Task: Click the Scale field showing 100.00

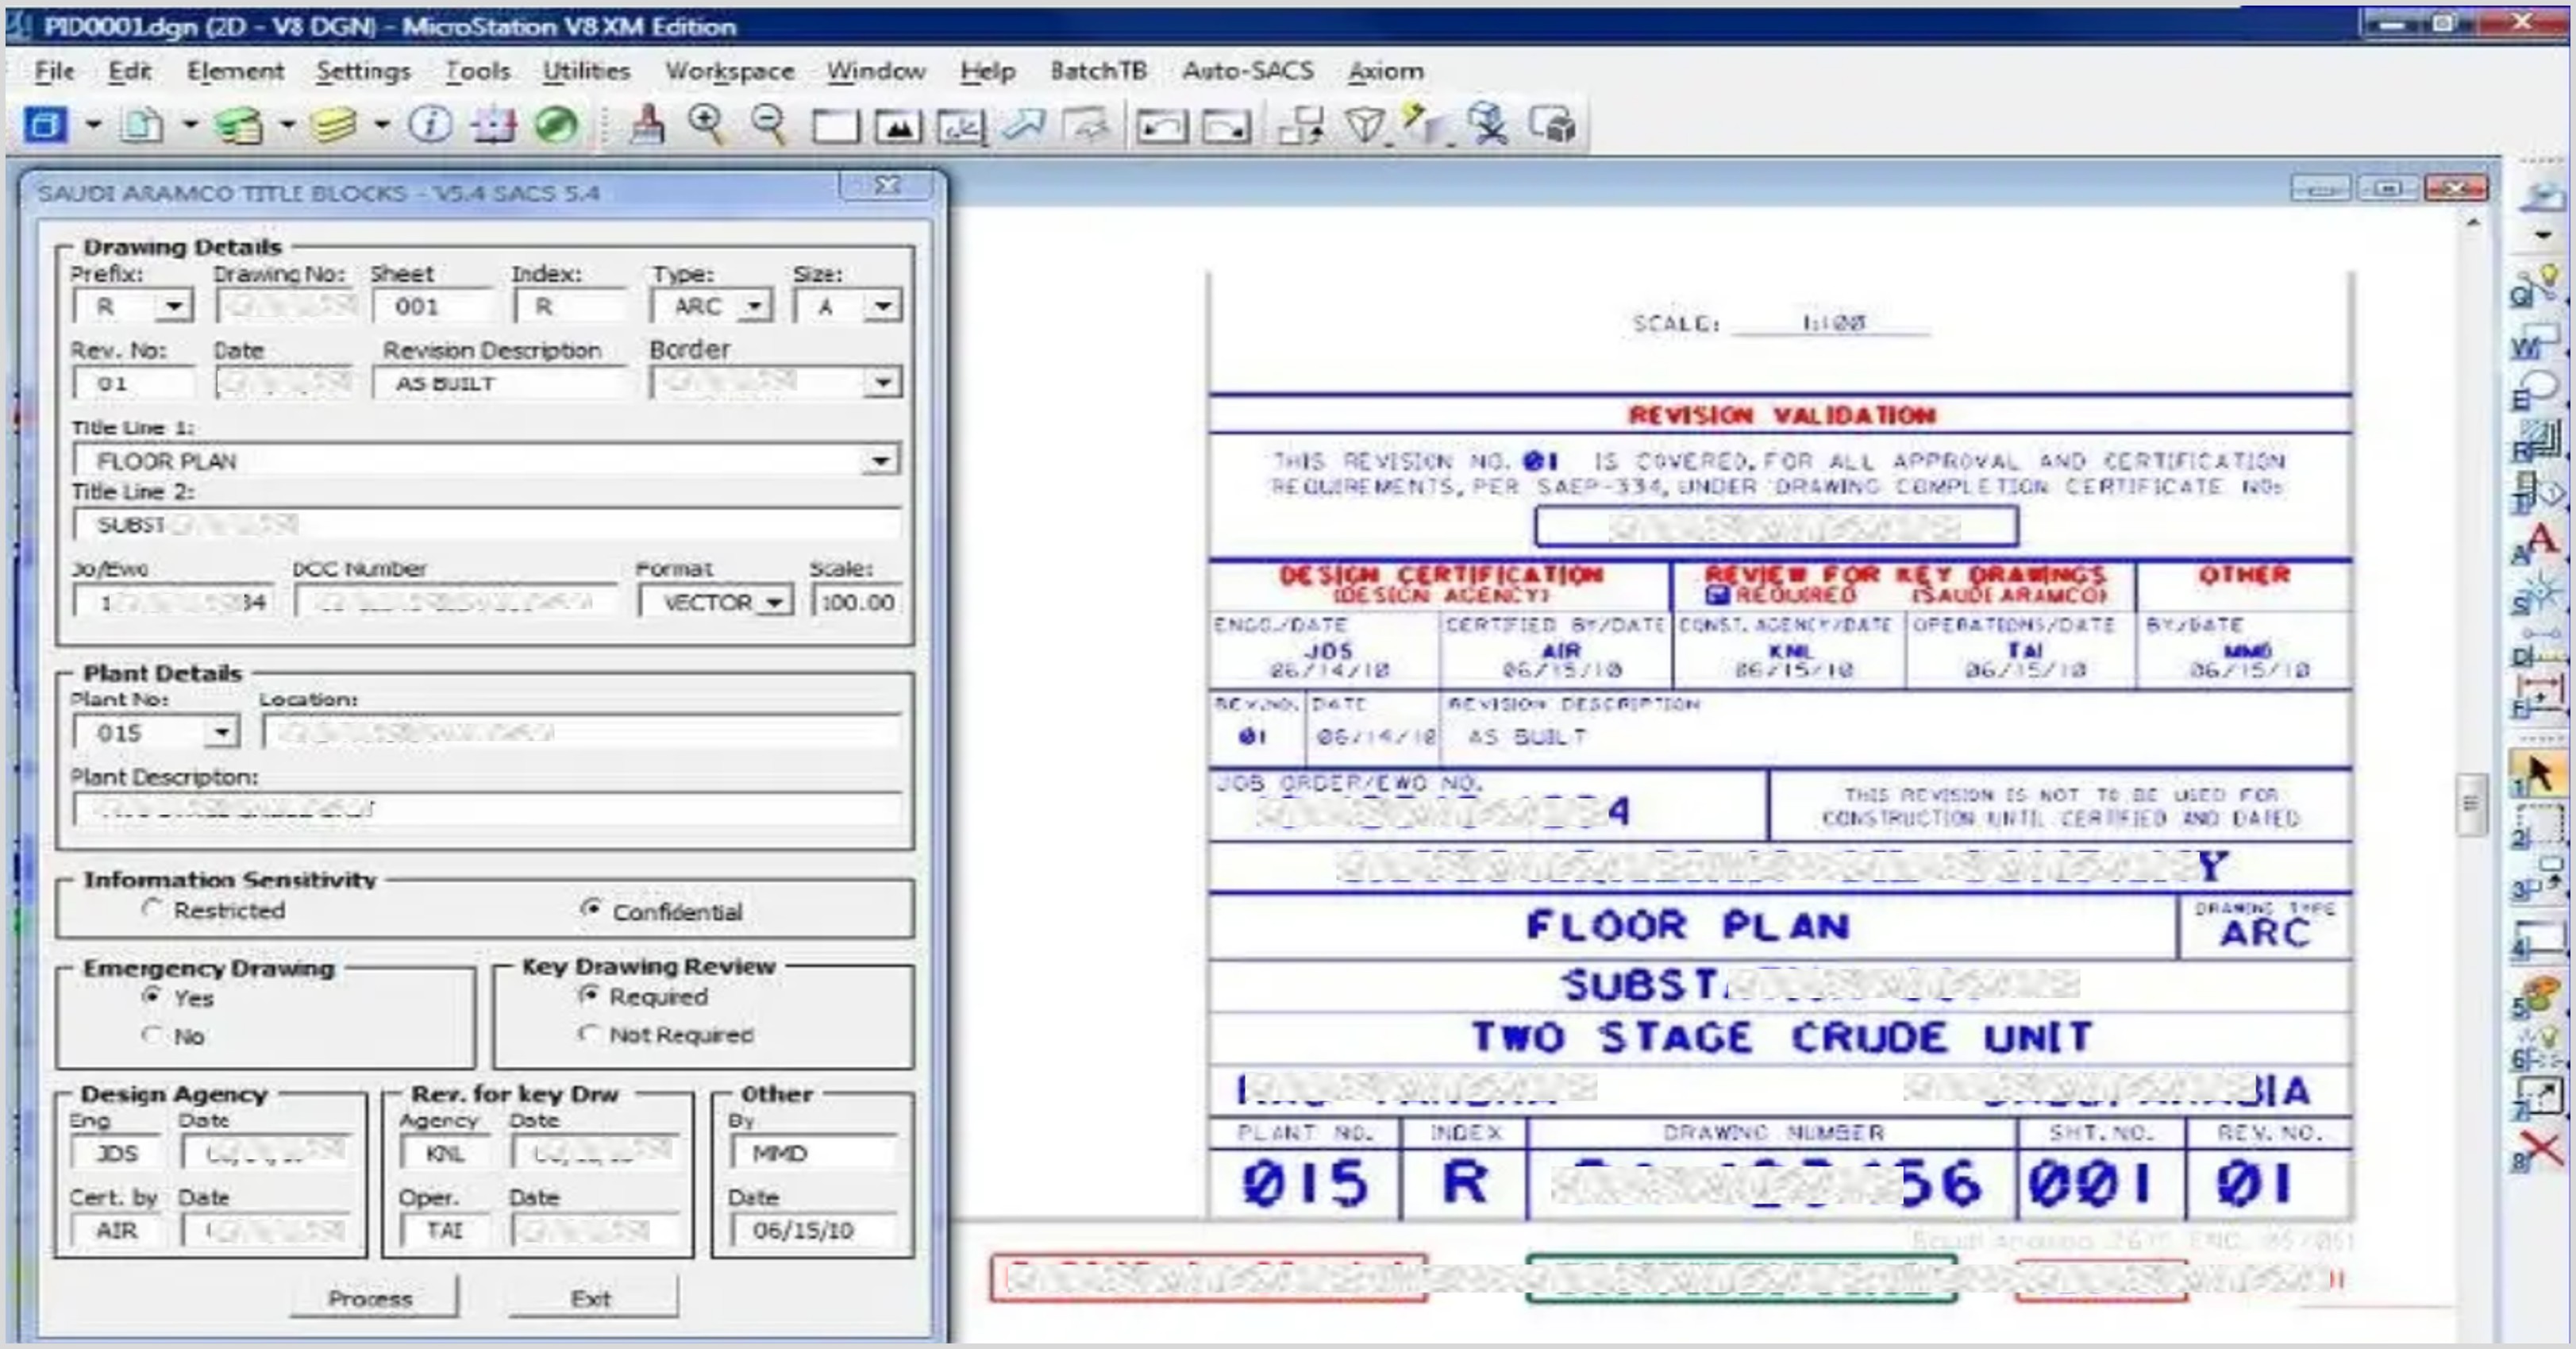Action: 856,602
